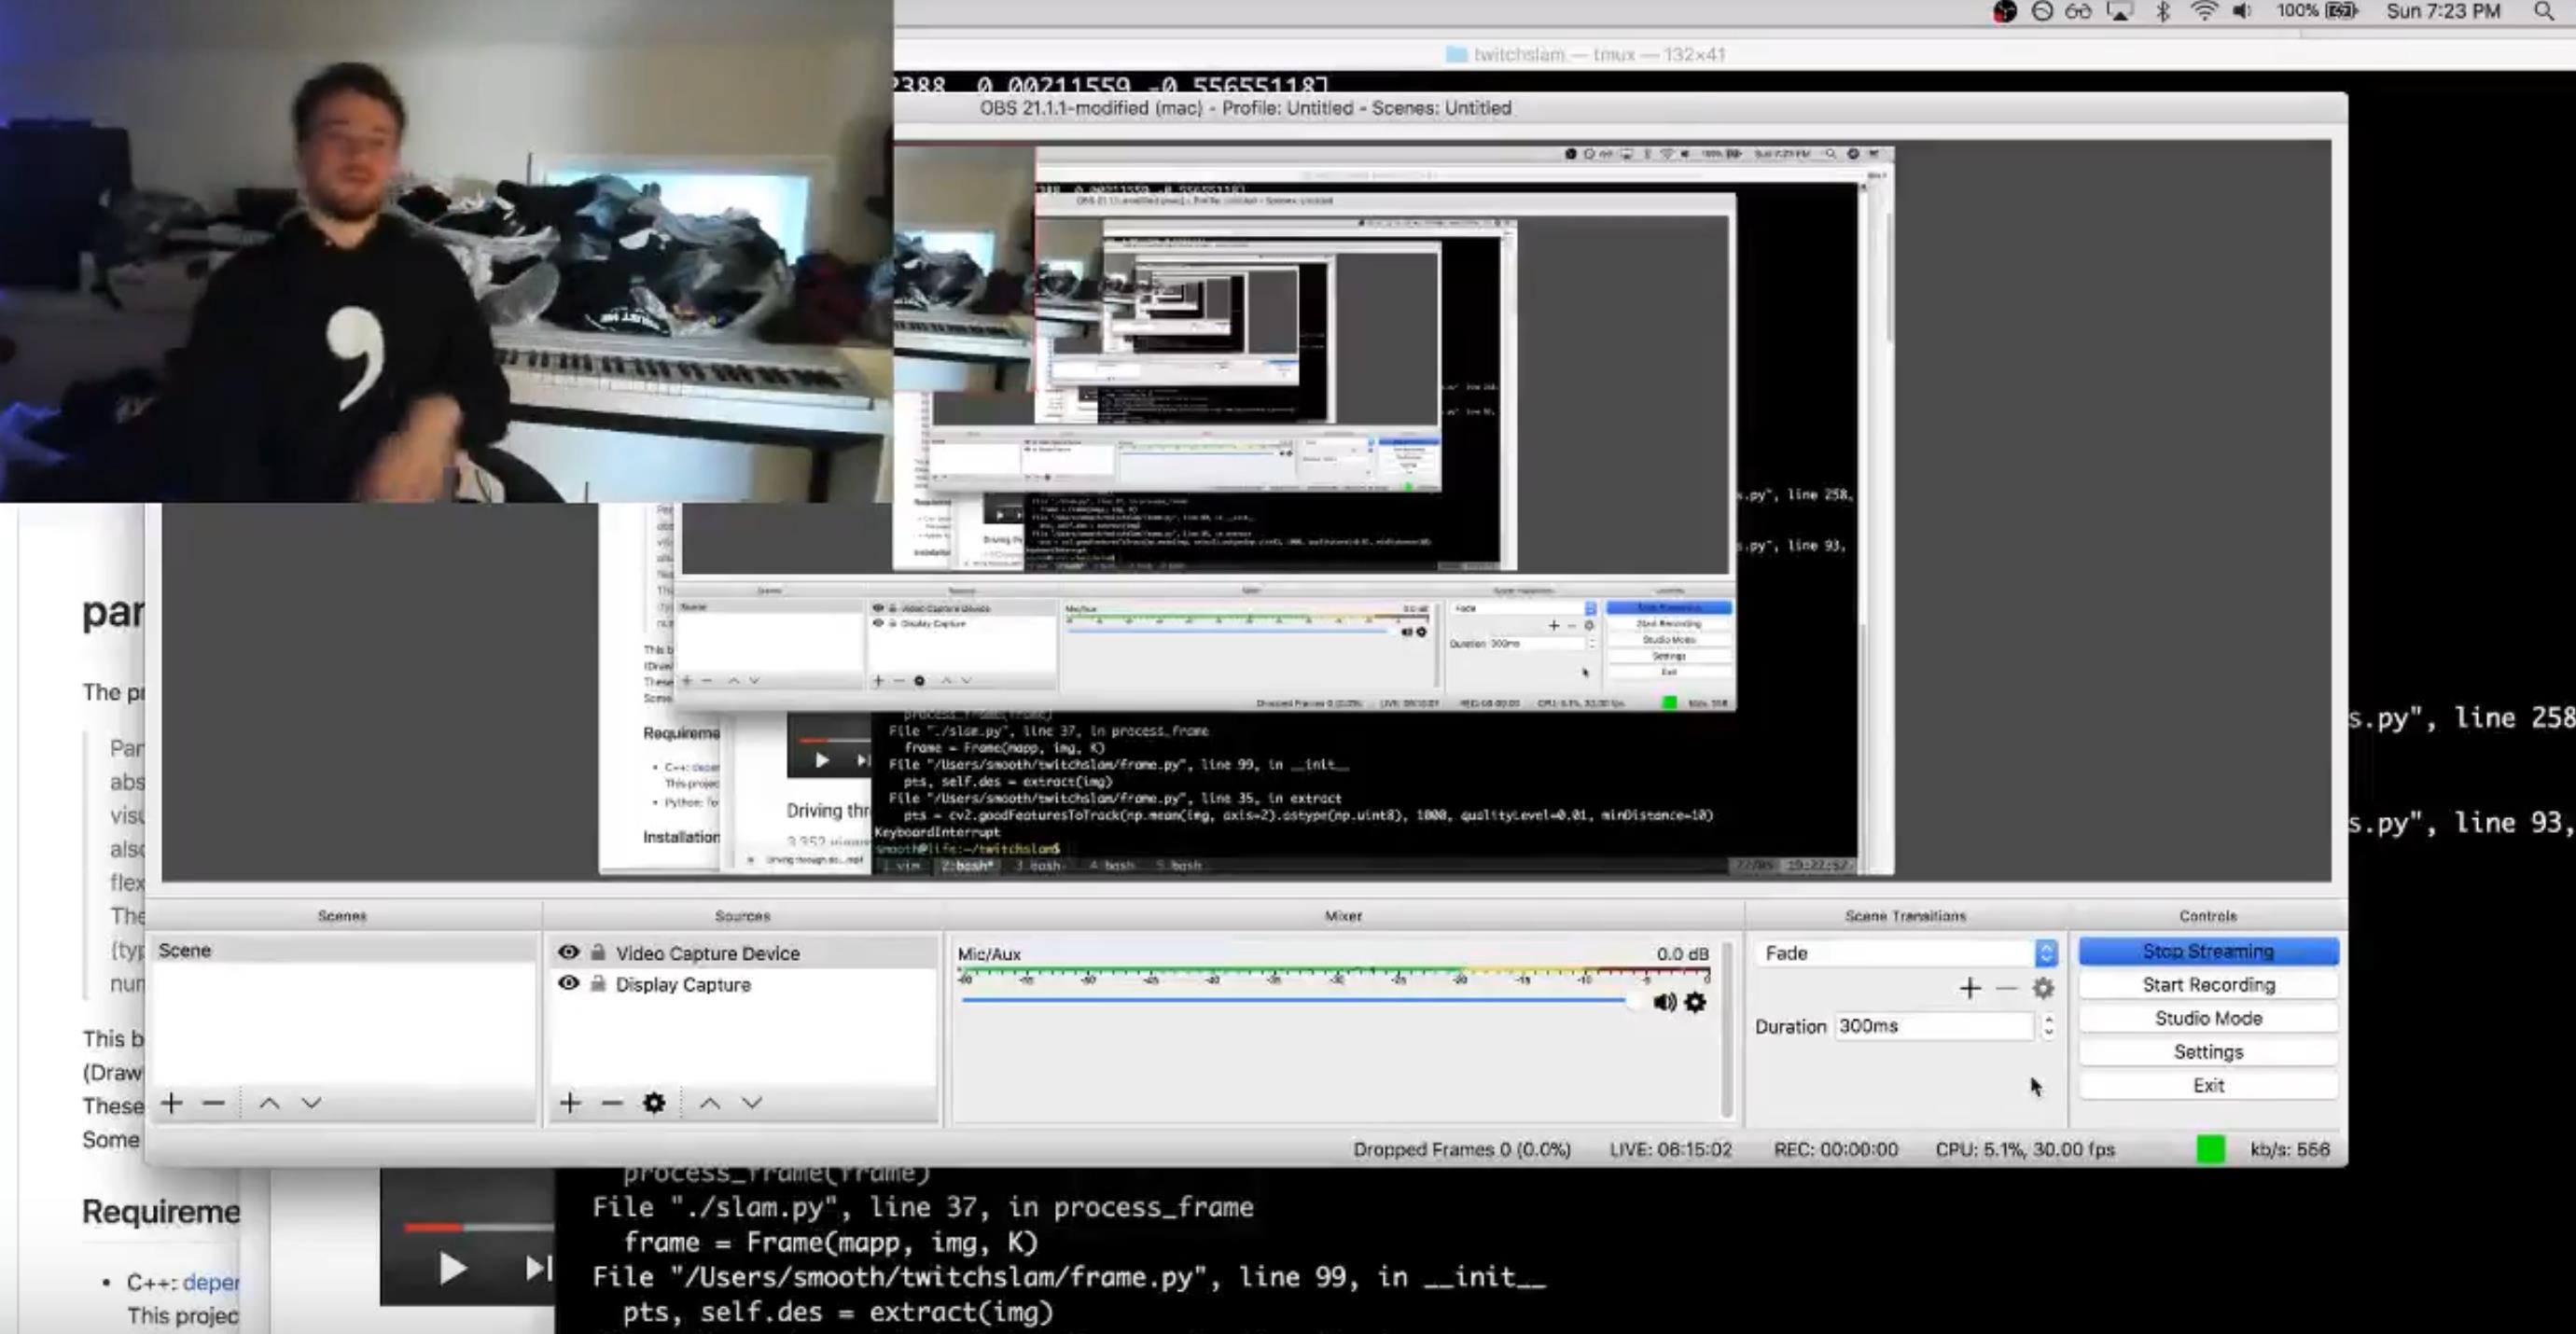Add a new scene with plus icon
The height and width of the screenshot is (1334, 2576).
point(172,1103)
